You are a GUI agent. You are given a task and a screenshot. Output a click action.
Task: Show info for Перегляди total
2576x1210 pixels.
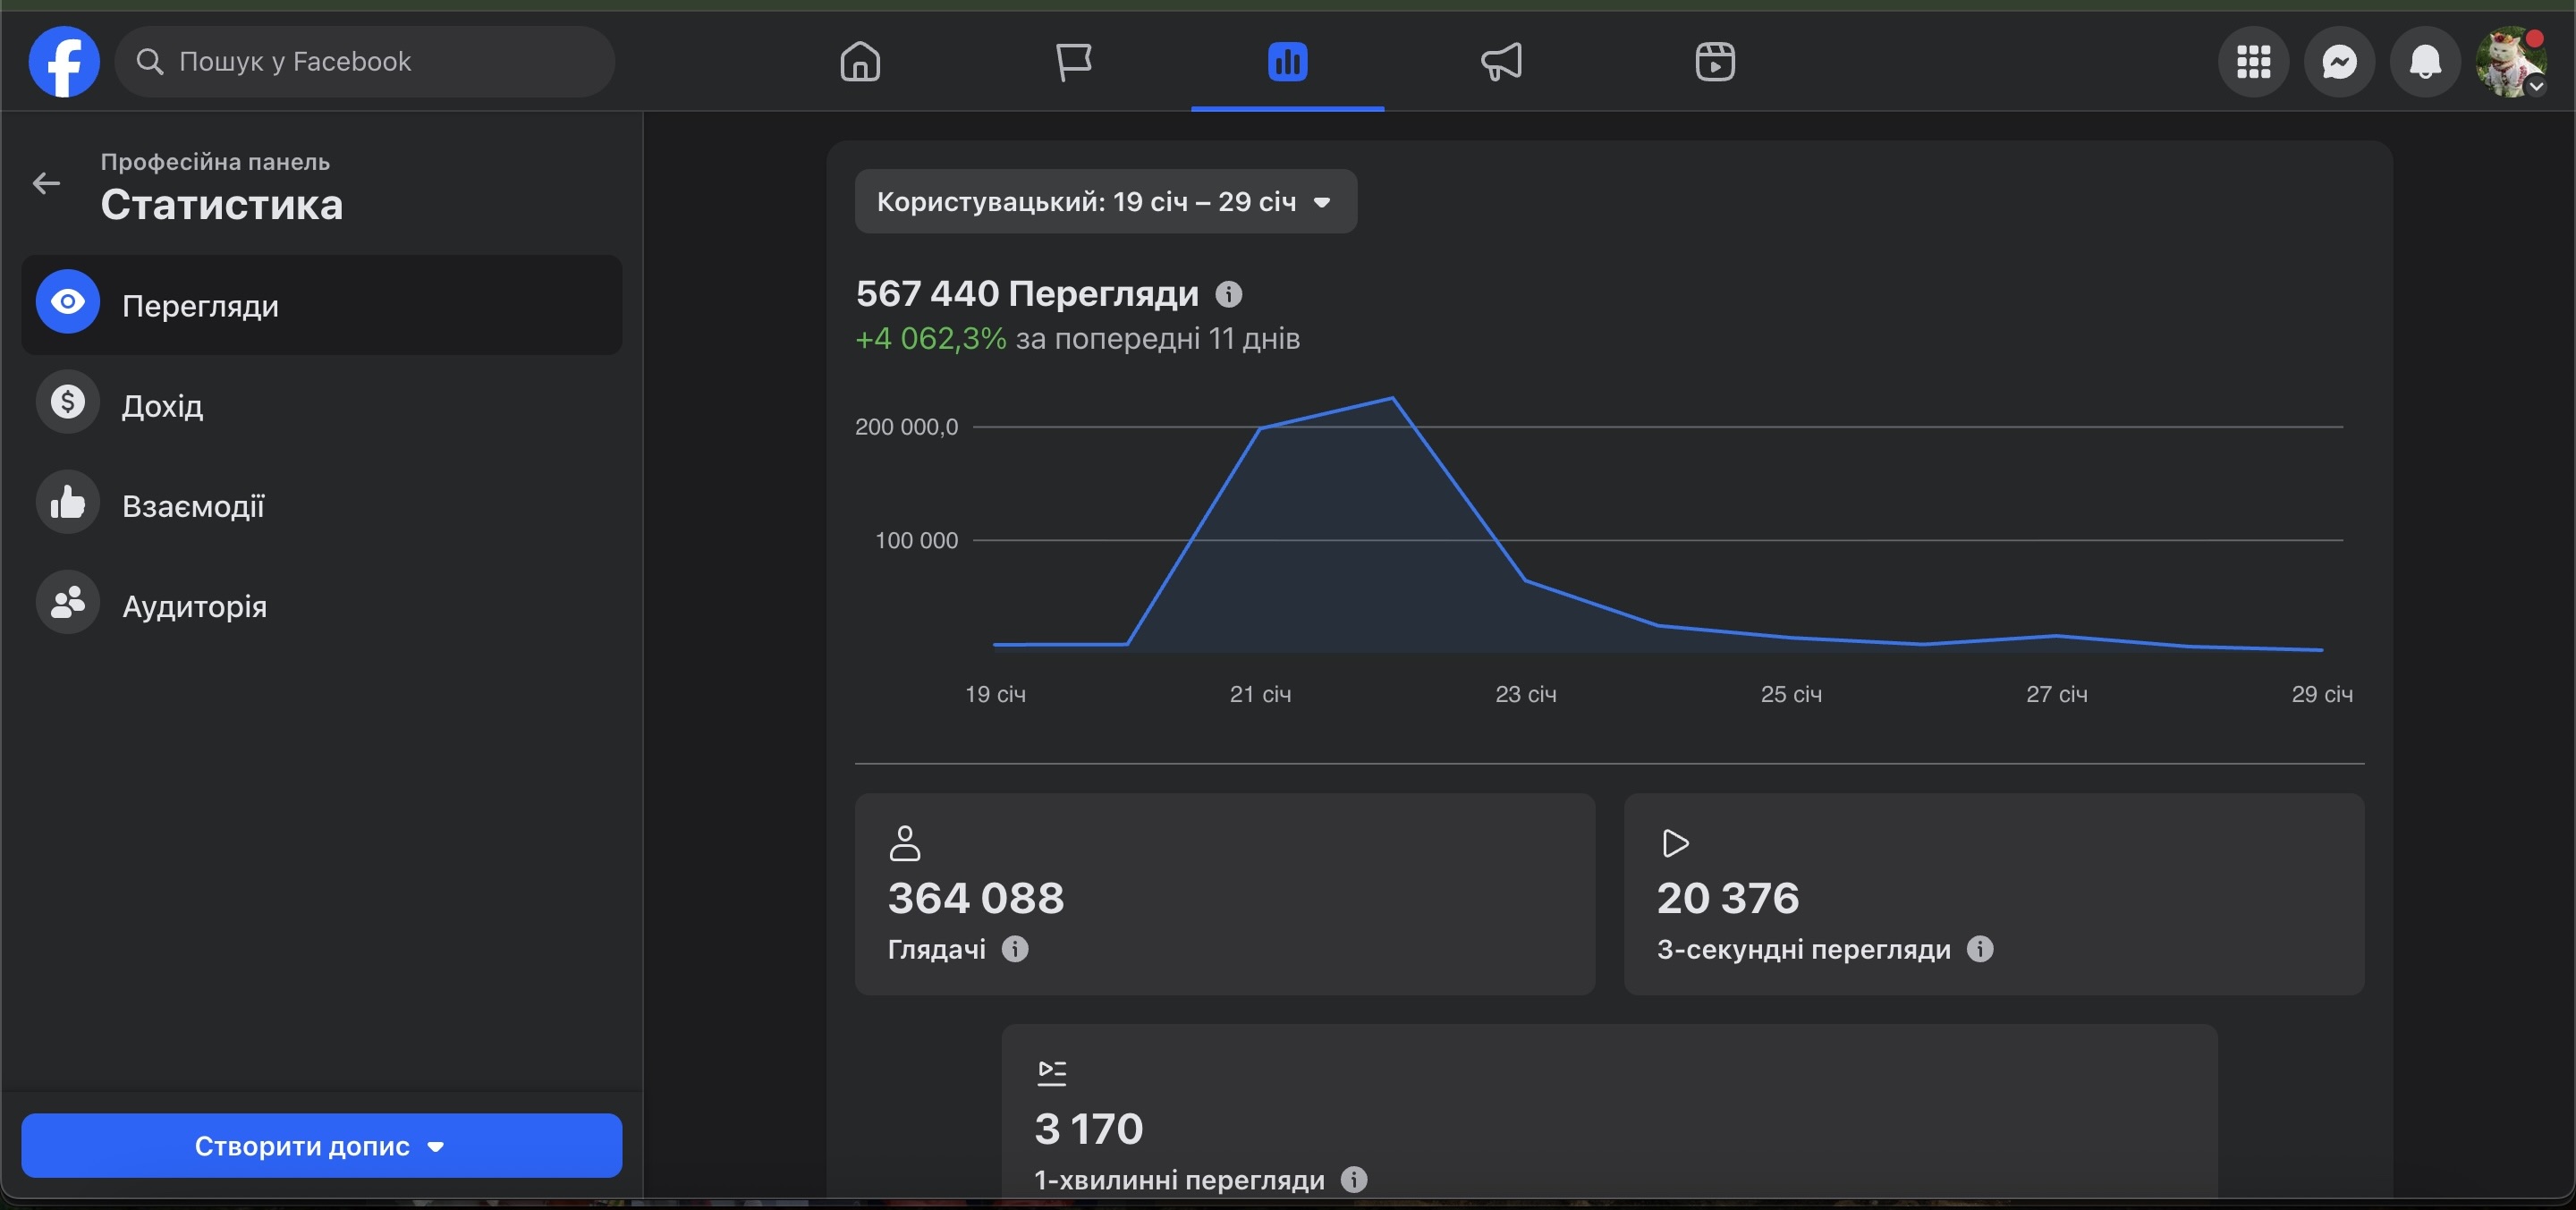pyautogui.click(x=1229, y=294)
